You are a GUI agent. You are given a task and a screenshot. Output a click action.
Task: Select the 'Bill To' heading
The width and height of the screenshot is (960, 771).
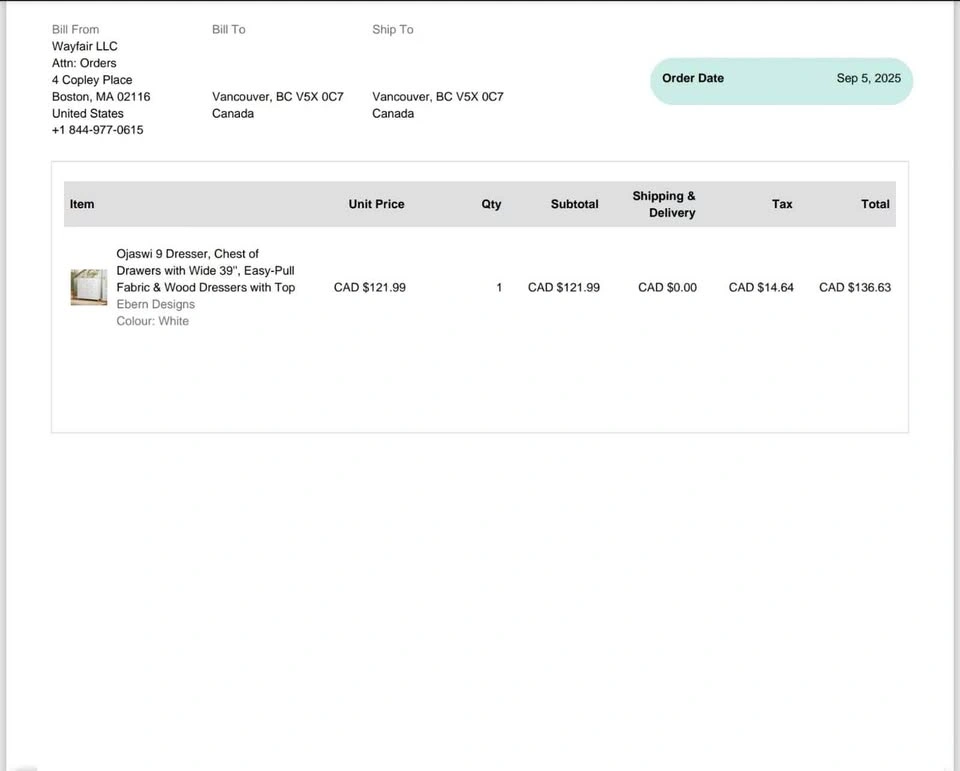pos(228,29)
